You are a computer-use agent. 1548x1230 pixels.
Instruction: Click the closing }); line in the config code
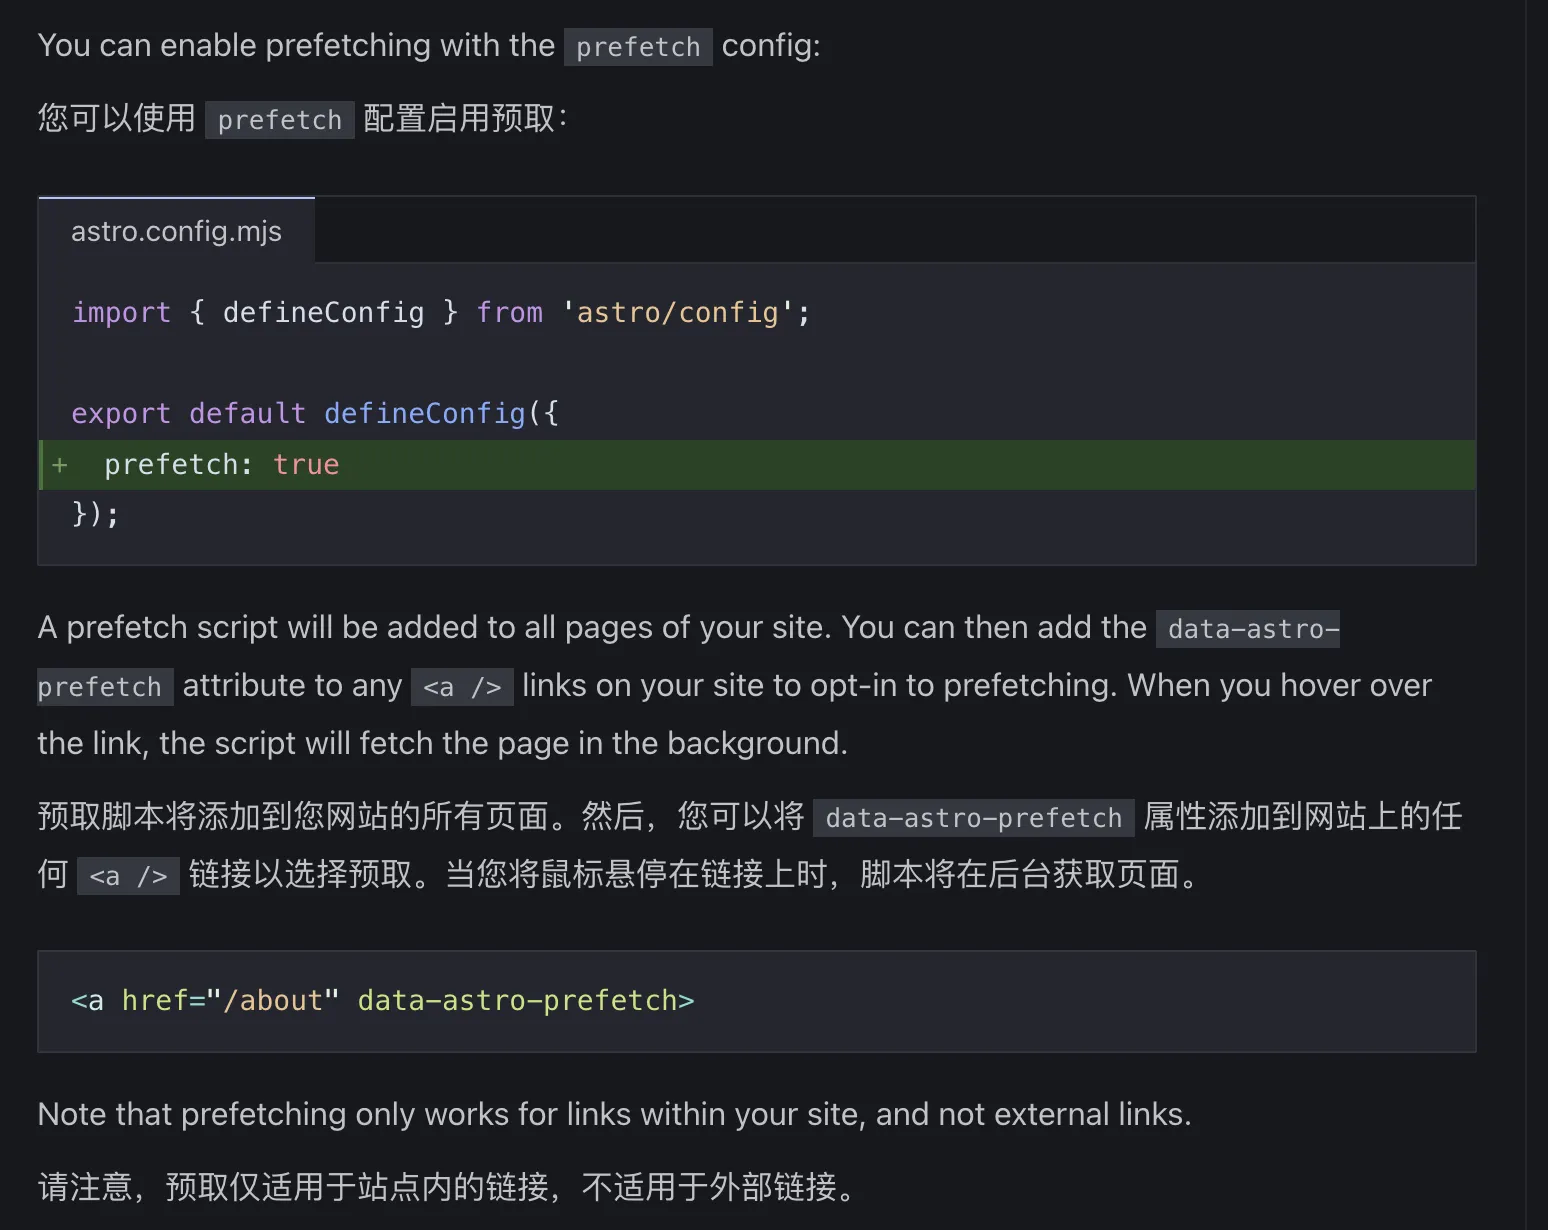tap(96, 514)
